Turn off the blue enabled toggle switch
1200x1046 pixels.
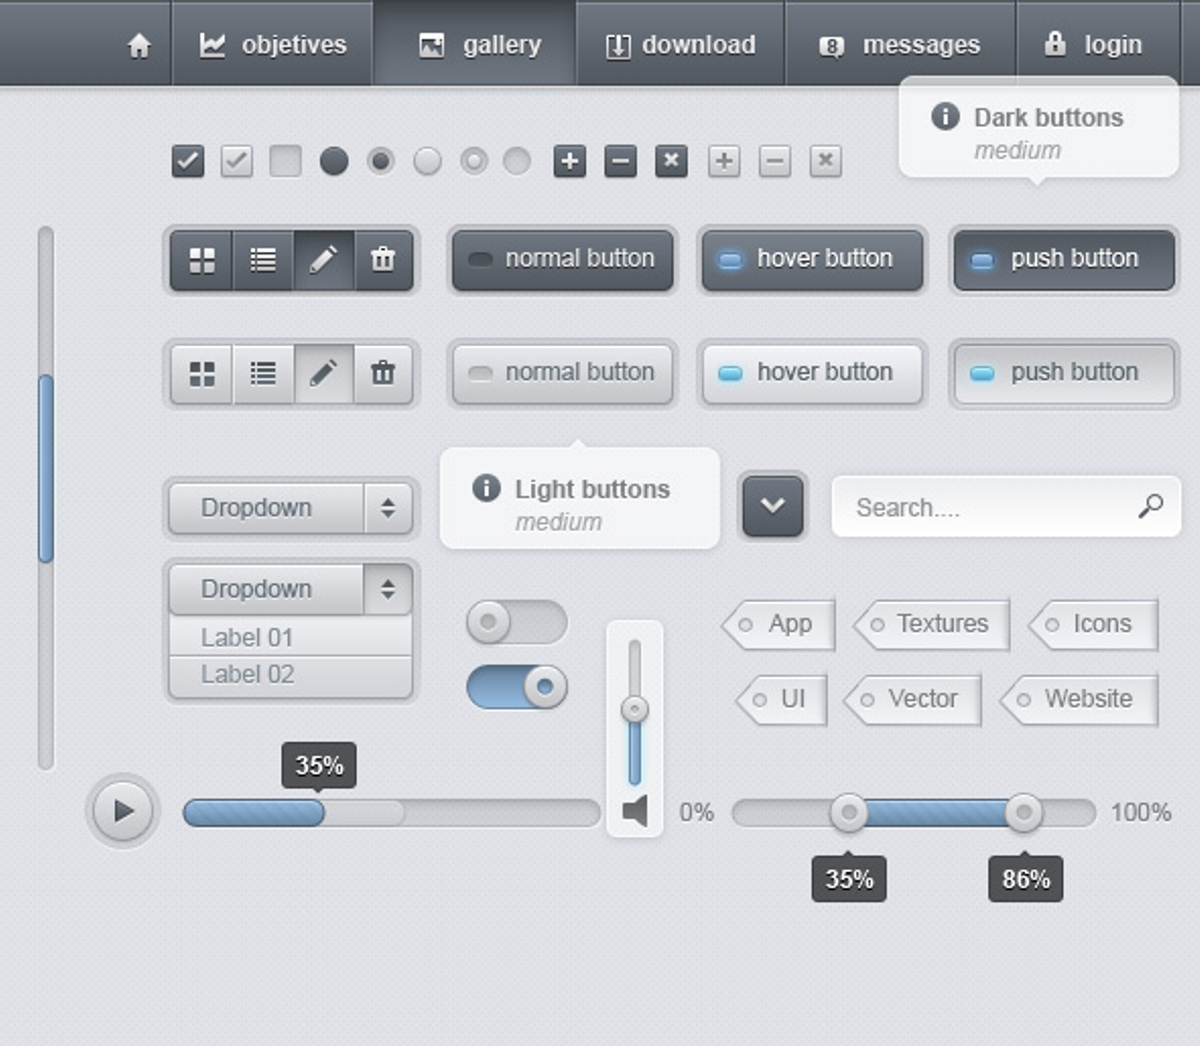tap(516, 687)
